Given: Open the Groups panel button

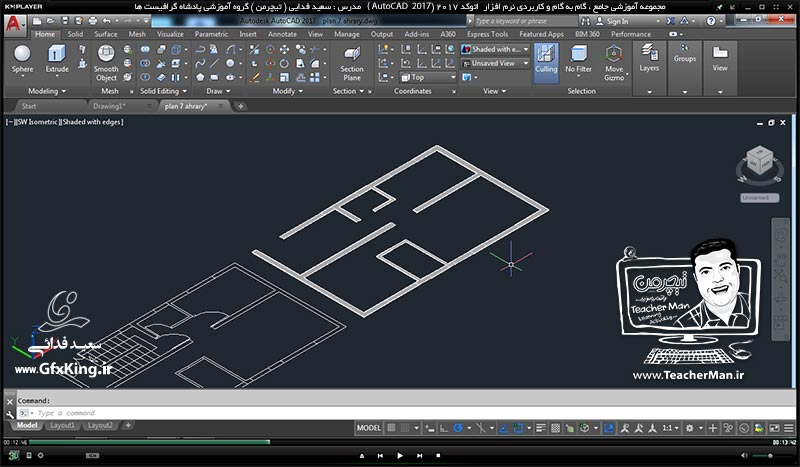Looking at the screenshot, I should (685, 53).
